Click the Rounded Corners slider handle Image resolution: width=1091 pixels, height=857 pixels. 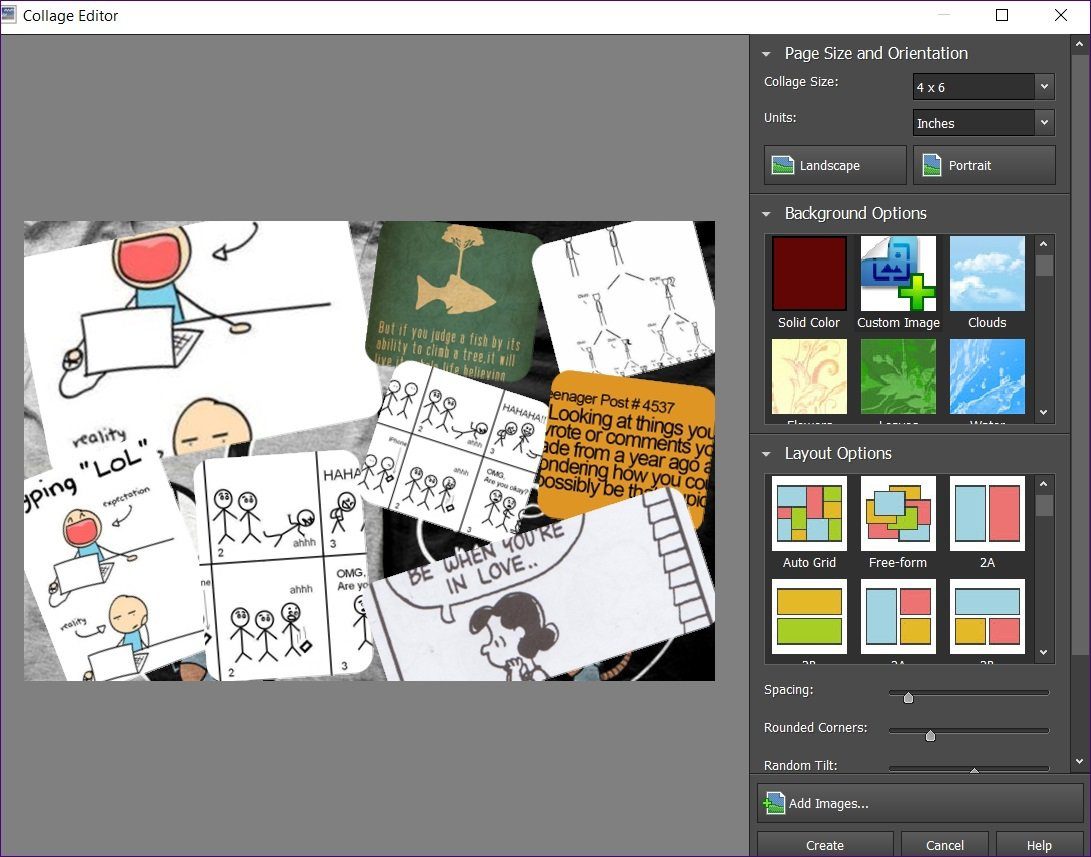coord(930,735)
